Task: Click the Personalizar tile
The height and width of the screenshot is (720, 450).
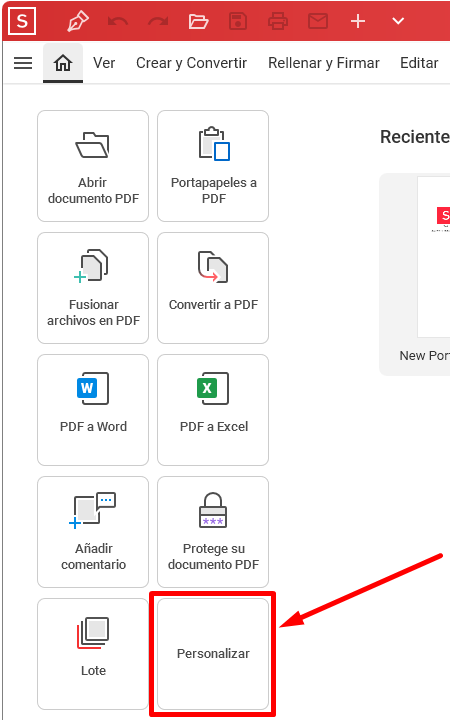Action: click(213, 653)
